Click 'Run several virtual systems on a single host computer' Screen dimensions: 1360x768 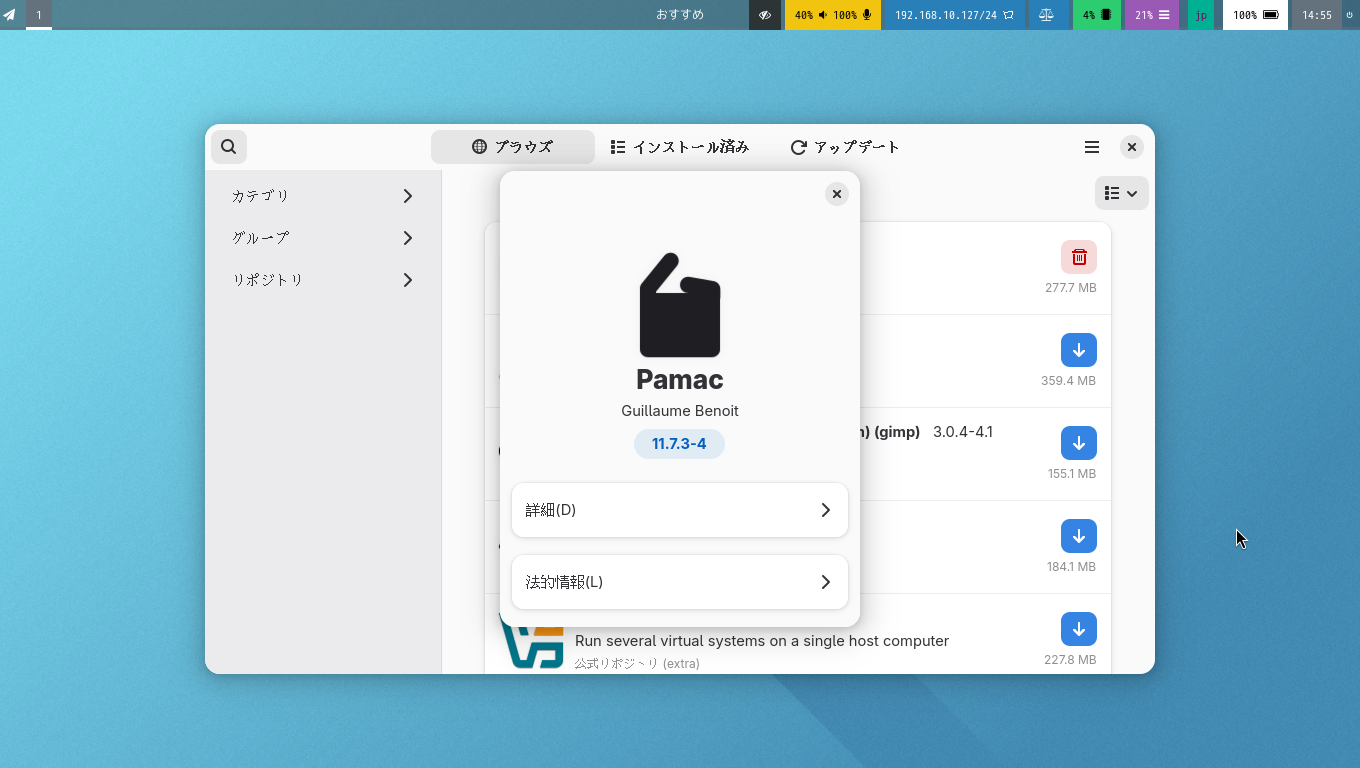762,641
